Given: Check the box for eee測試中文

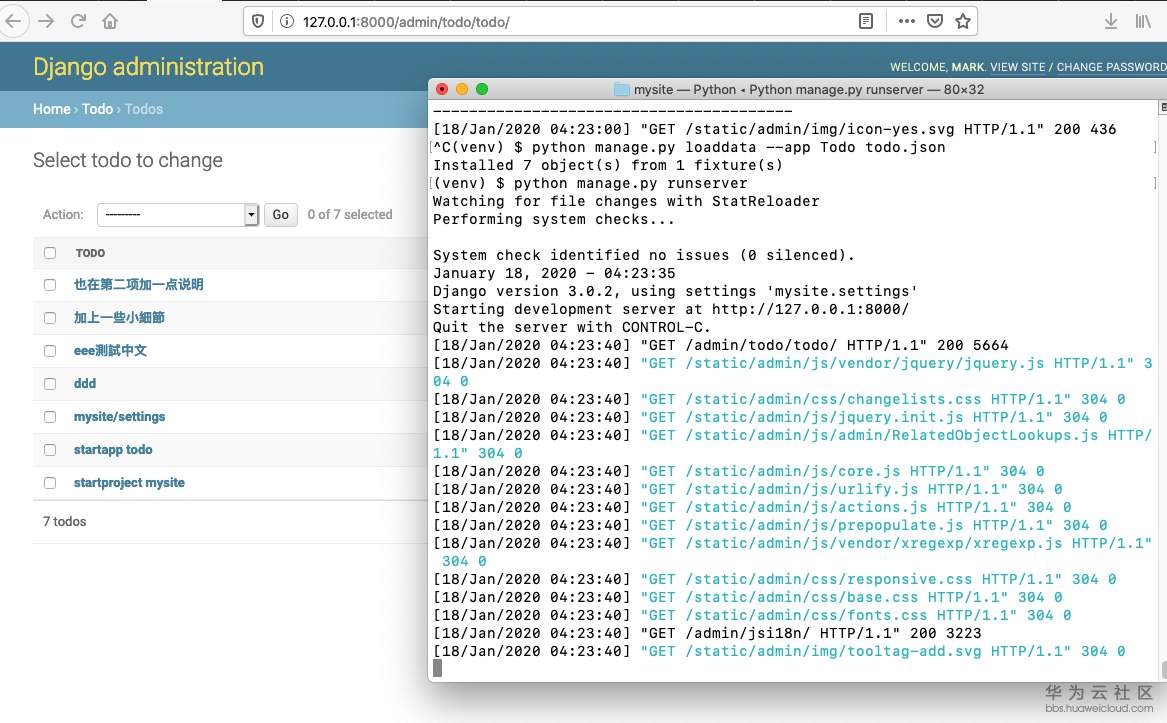Looking at the screenshot, I should [x=50, y=351].
